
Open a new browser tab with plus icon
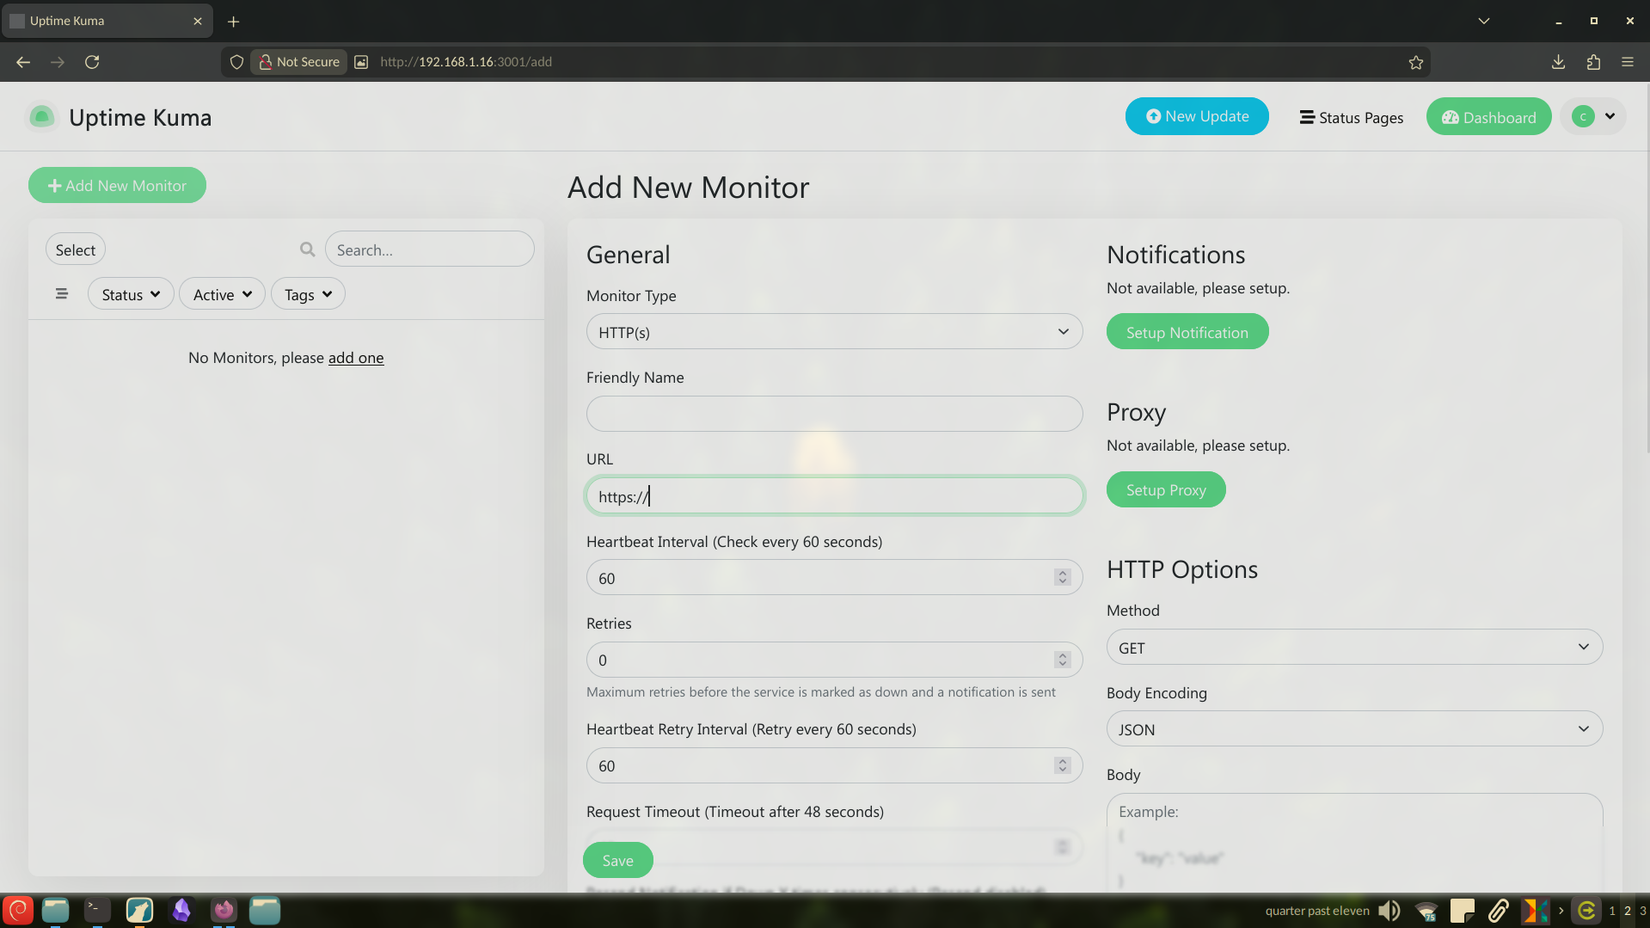click(233, 21)
